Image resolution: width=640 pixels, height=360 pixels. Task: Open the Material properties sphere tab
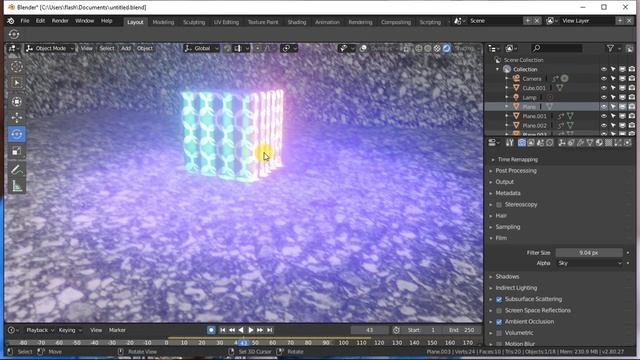(x=599, y=142)
